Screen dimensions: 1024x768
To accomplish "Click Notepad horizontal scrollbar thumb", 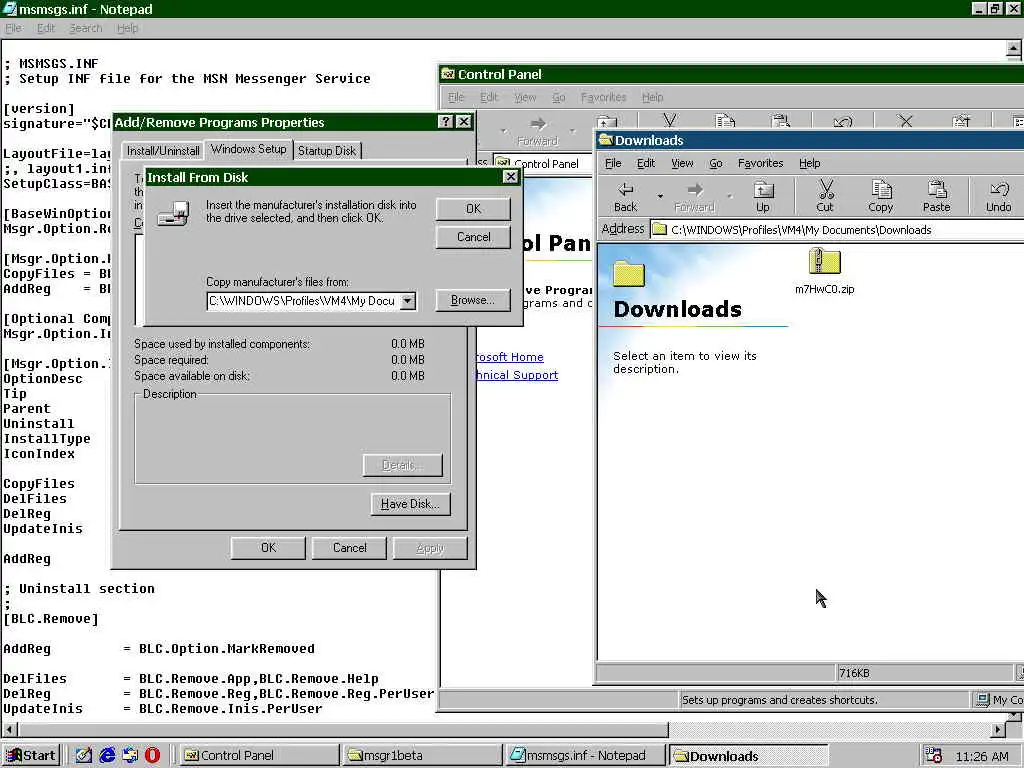I will pos(342,729).
